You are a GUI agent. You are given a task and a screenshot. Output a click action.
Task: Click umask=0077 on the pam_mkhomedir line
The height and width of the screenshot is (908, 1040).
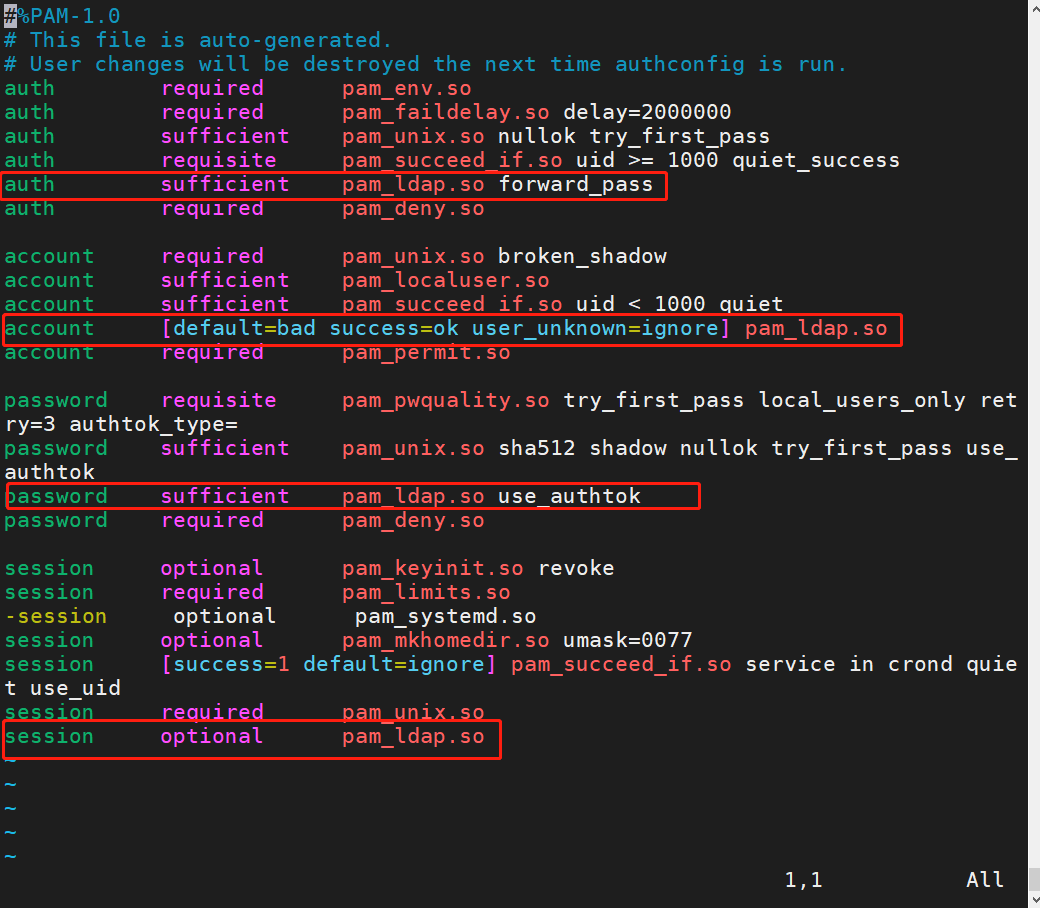pos(627,640)
